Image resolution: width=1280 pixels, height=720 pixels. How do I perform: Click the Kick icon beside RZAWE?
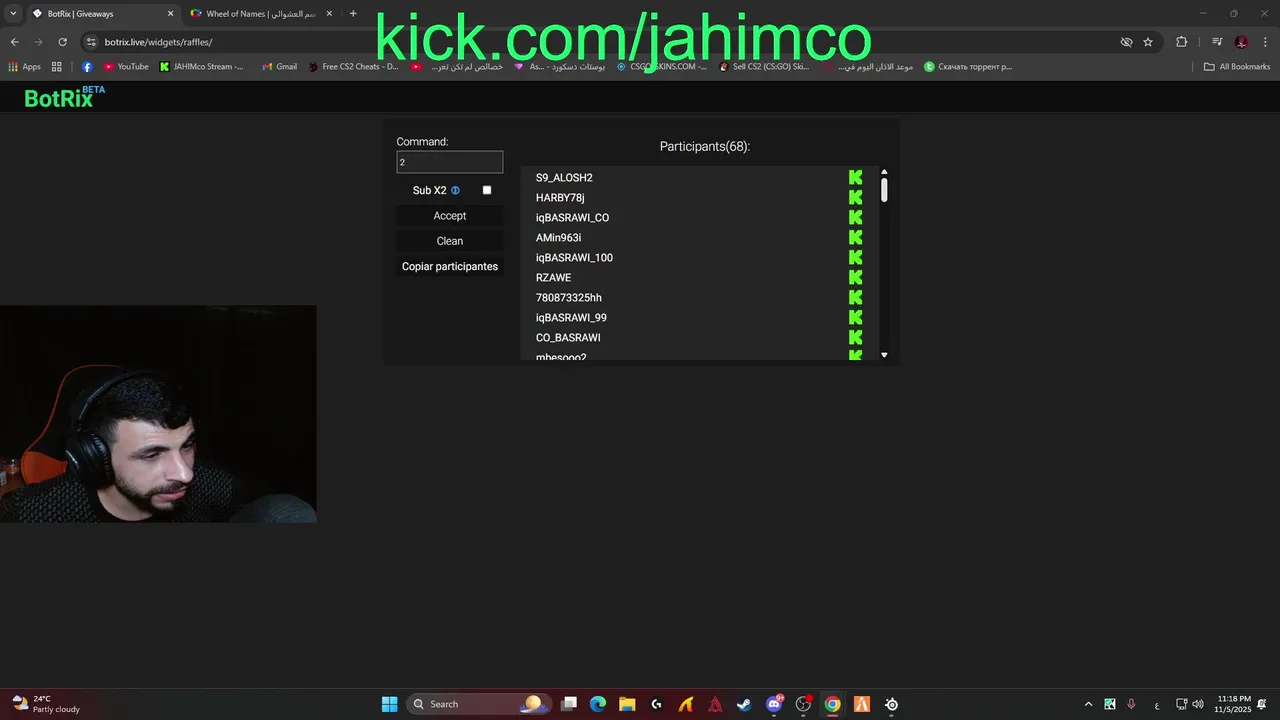pos(855,277)
